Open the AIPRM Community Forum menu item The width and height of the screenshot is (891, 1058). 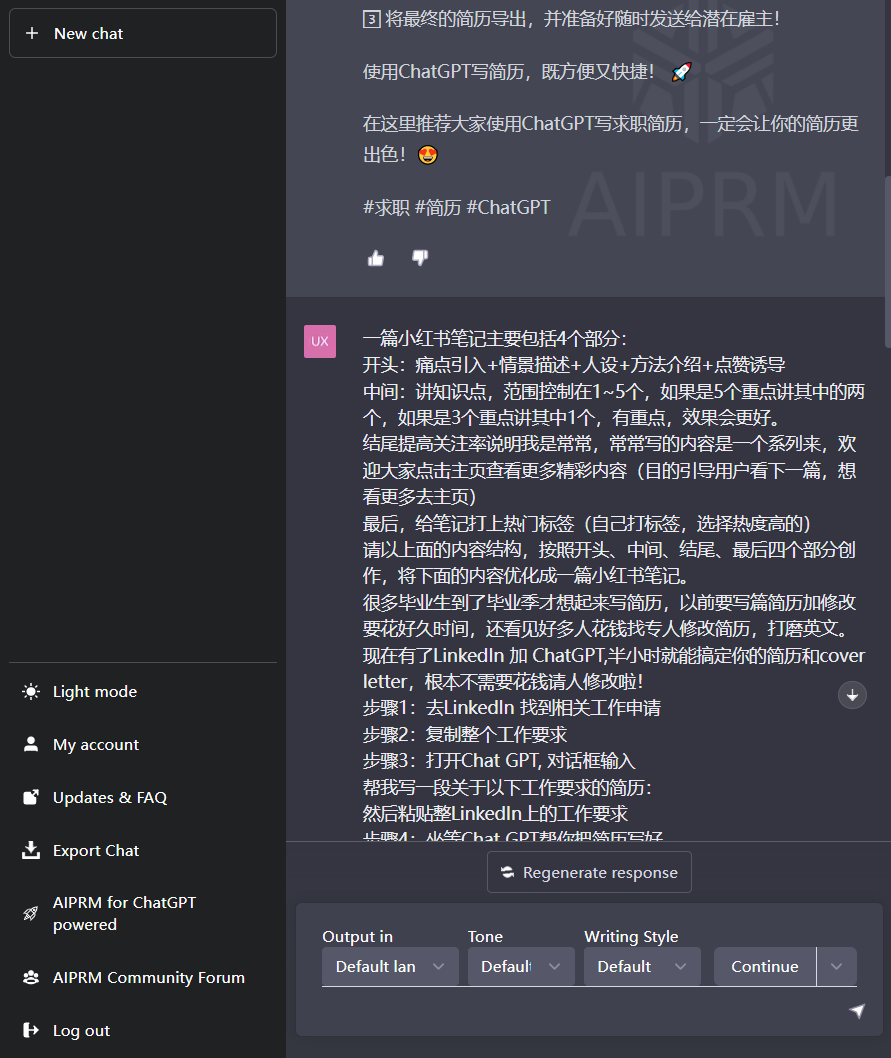click(x=148, y=977)
